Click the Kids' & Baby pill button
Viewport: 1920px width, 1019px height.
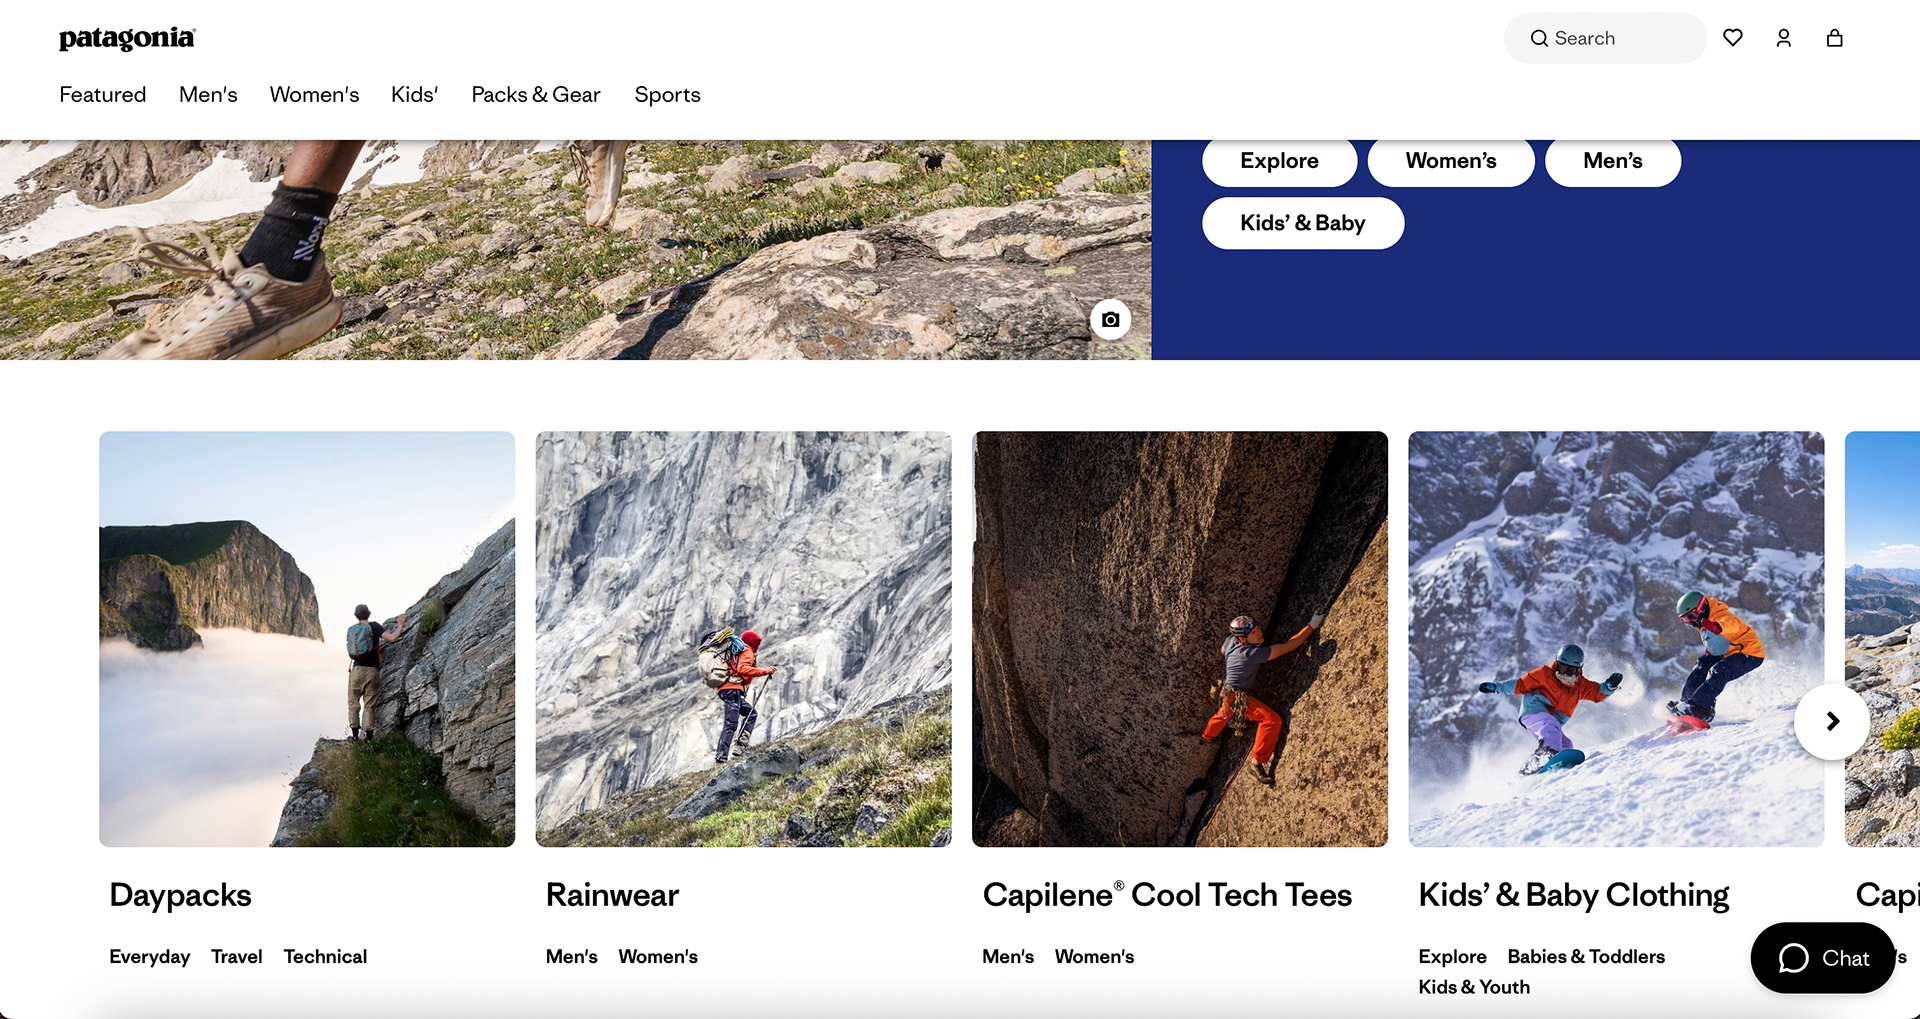(x=1303, y=223)
